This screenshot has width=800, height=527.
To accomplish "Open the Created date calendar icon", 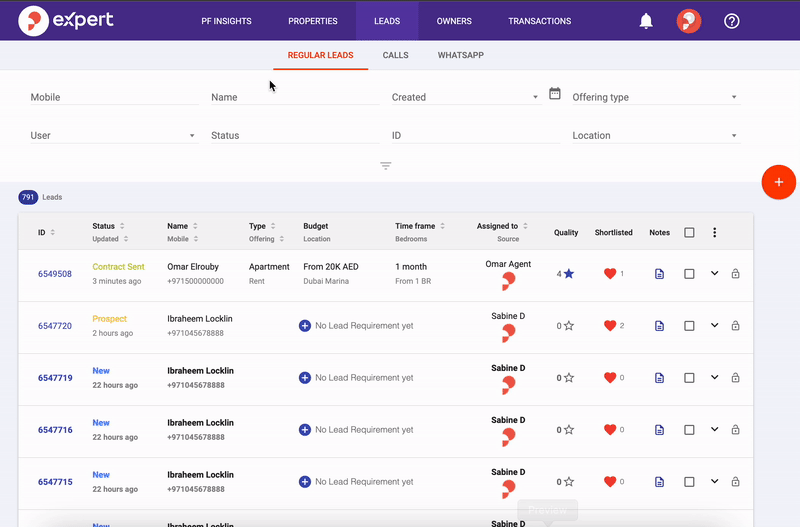I will pyautogui.click(x=555, y=94).
